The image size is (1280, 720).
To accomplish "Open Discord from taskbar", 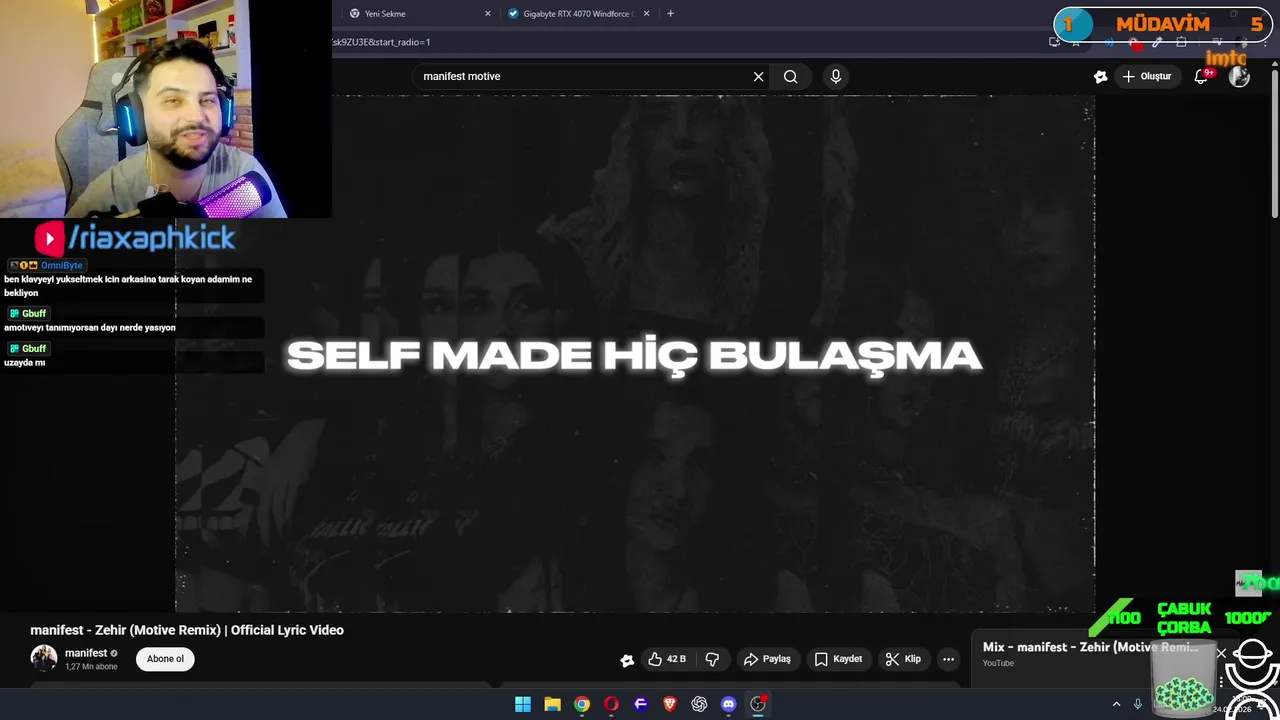I will (x=729, y=704).
